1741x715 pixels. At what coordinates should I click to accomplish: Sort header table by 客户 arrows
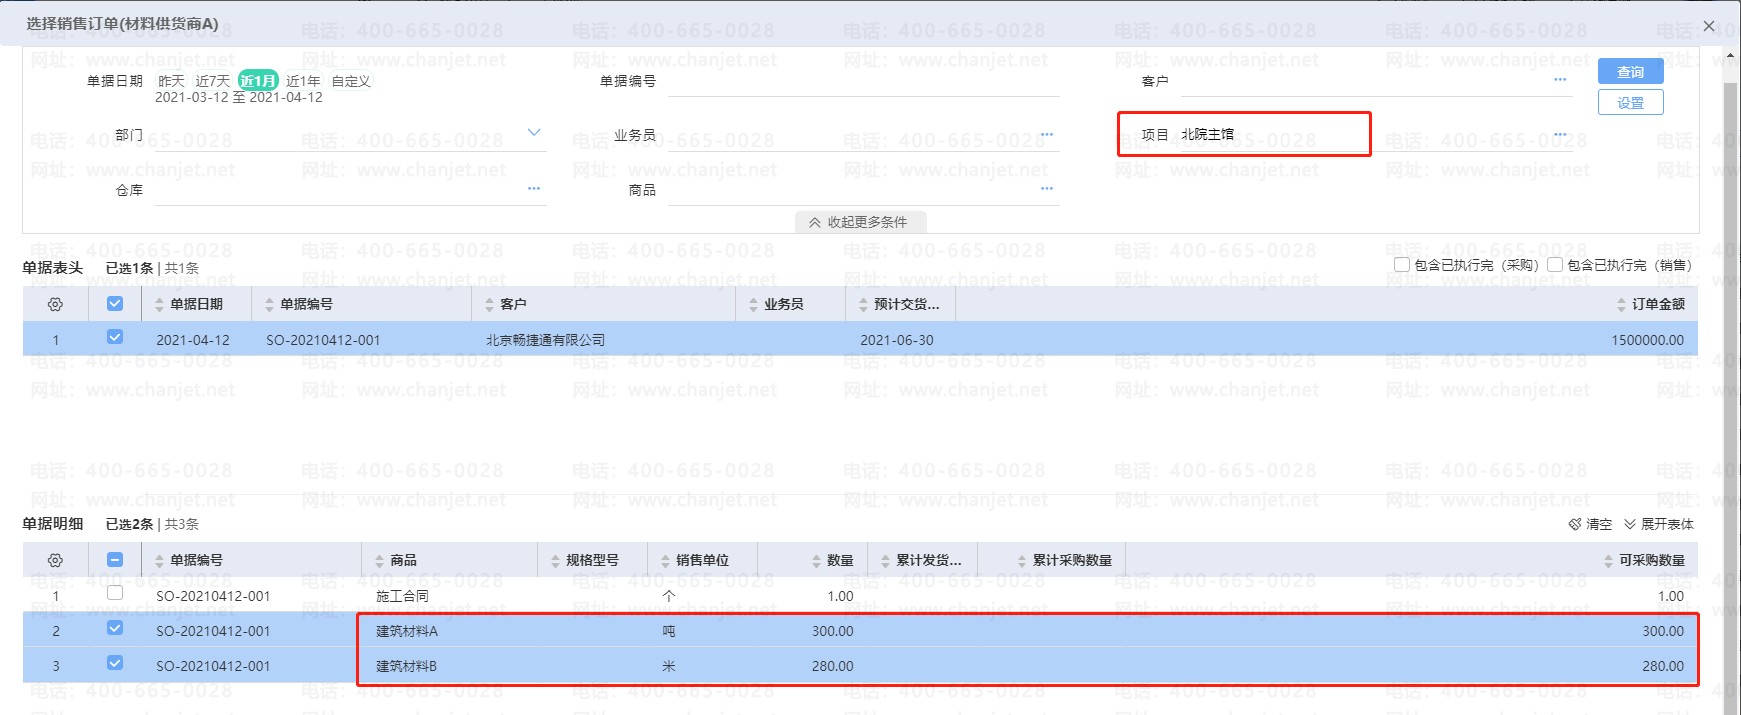[489, 304]
